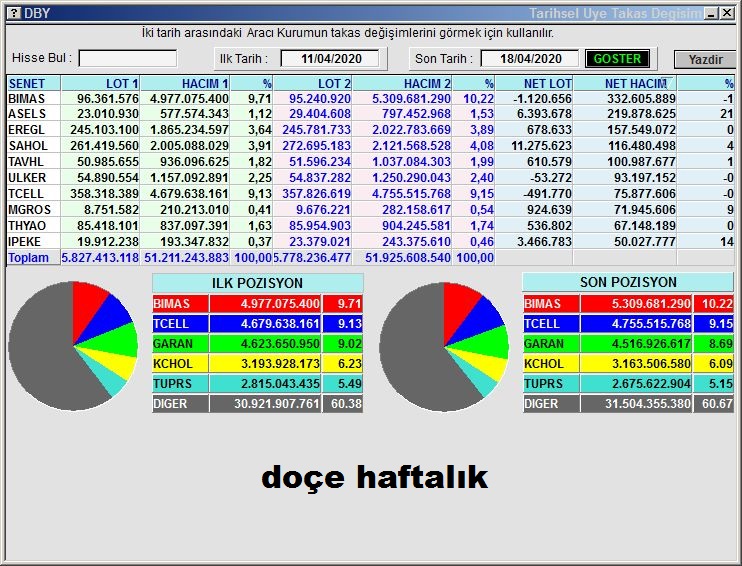Click the ILK POZISYON header

257,283
